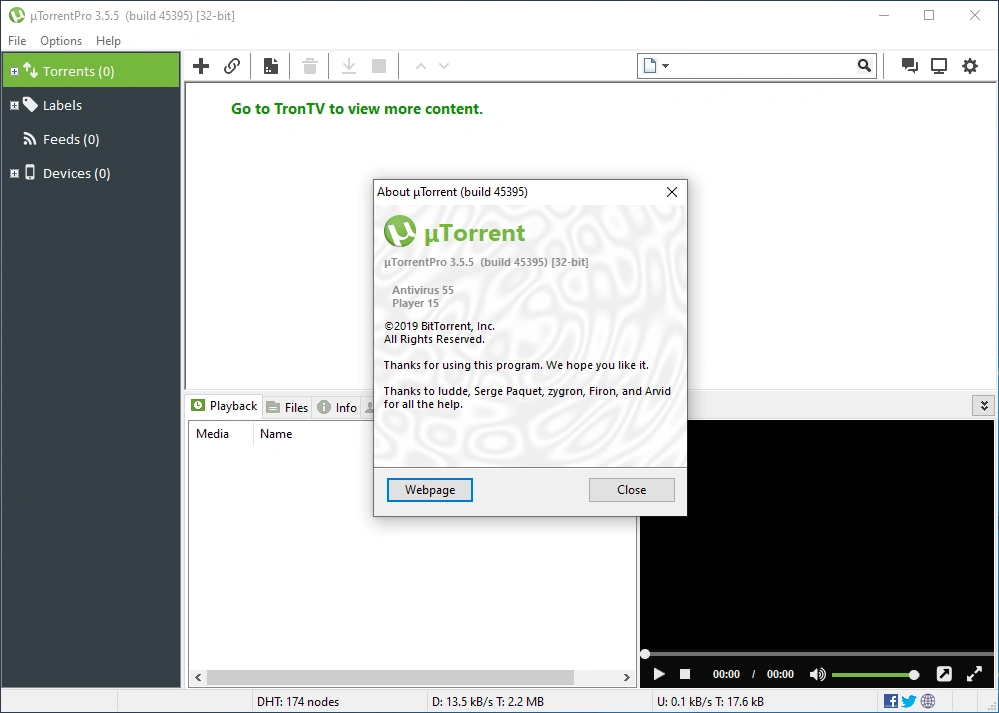The image size is (999, 713).
Task: Pop out the video player
Action: coord(944,674)
